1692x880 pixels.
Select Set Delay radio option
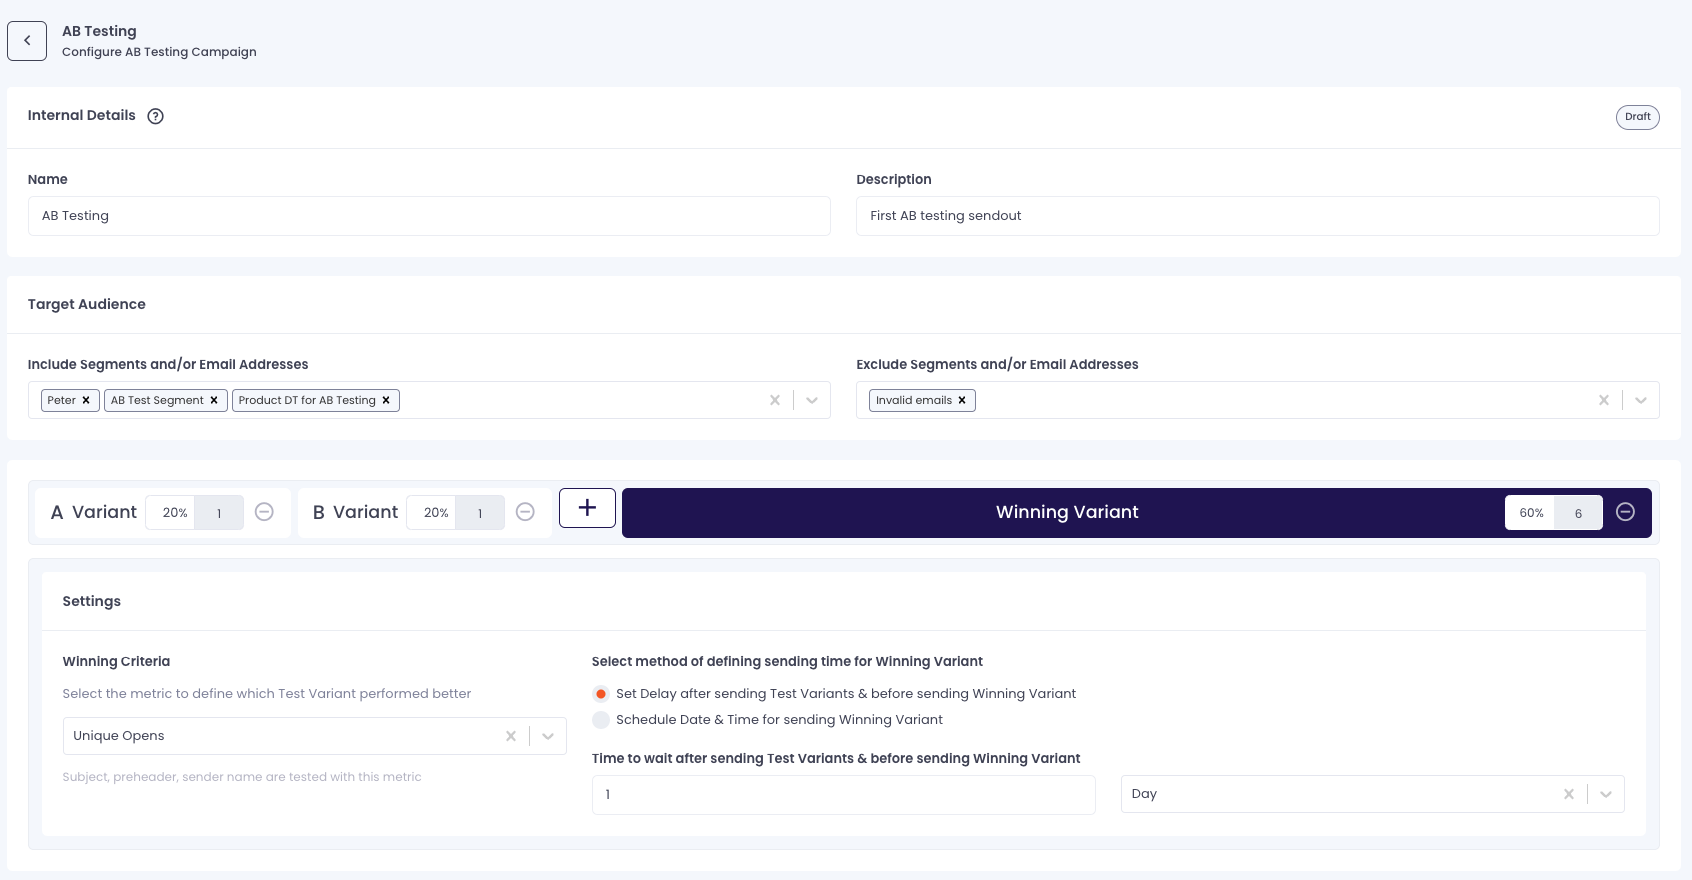point(601,694)
